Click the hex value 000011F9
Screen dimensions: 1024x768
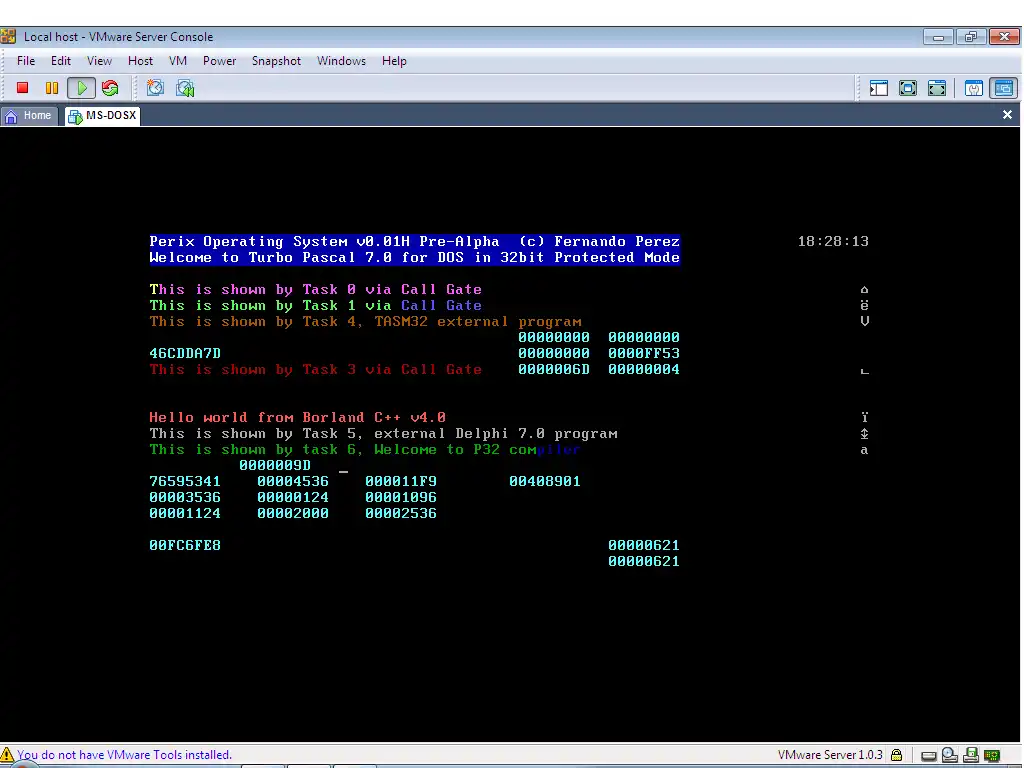pos(401,481)
